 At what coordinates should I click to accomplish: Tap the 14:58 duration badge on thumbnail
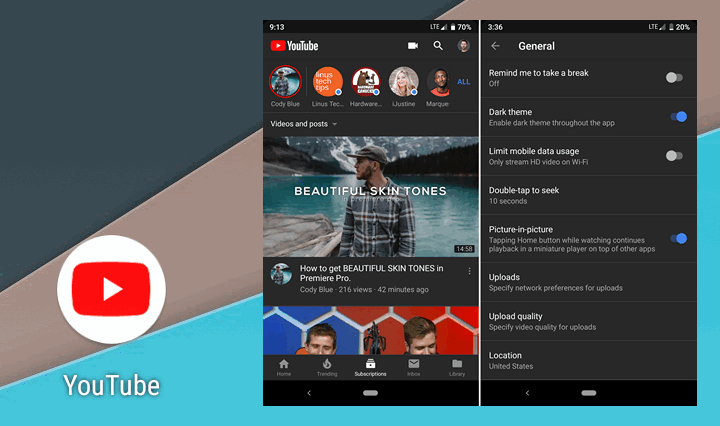pyautogui.click(x=464, y=249)
